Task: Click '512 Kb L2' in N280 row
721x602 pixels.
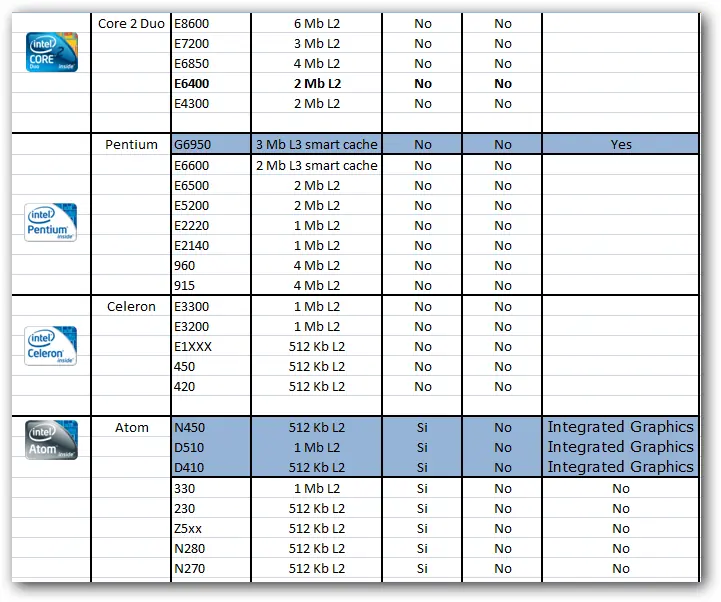Action: pos(317,549)
